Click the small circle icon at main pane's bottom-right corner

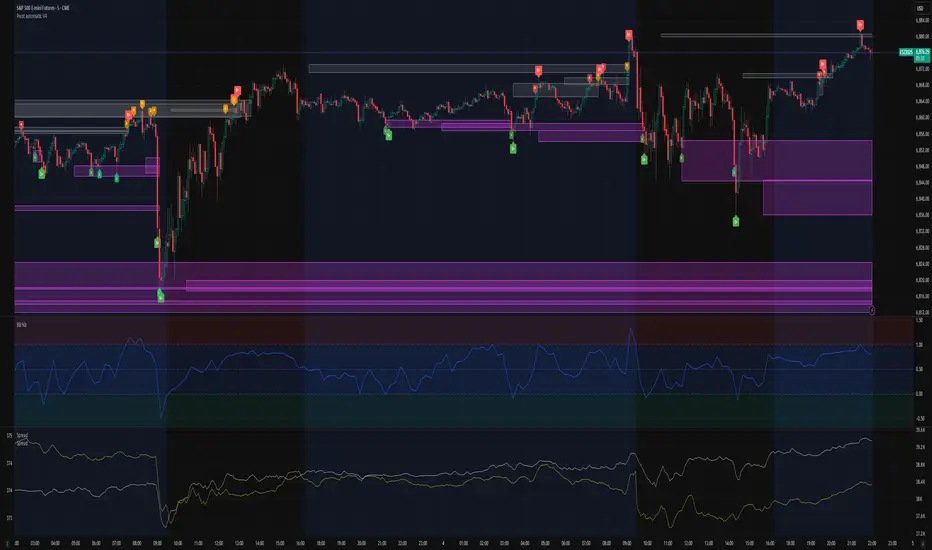tap(872, 310)
